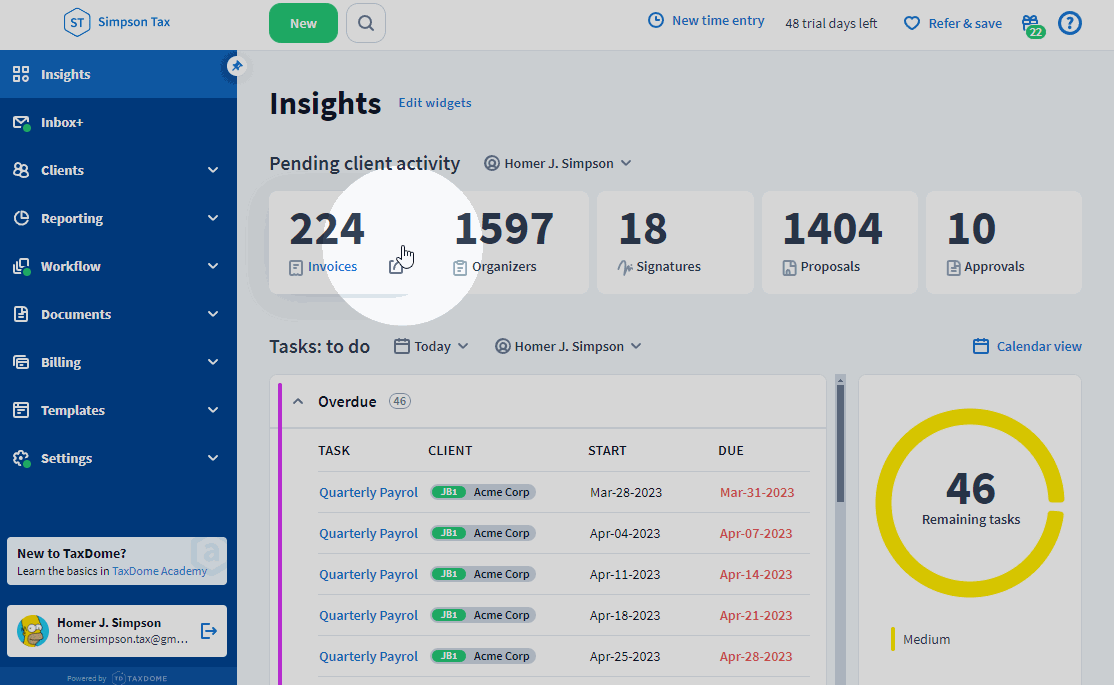Click Homer Simpson avatar picture
The image size is (1114, 685).
coord(33,631)
